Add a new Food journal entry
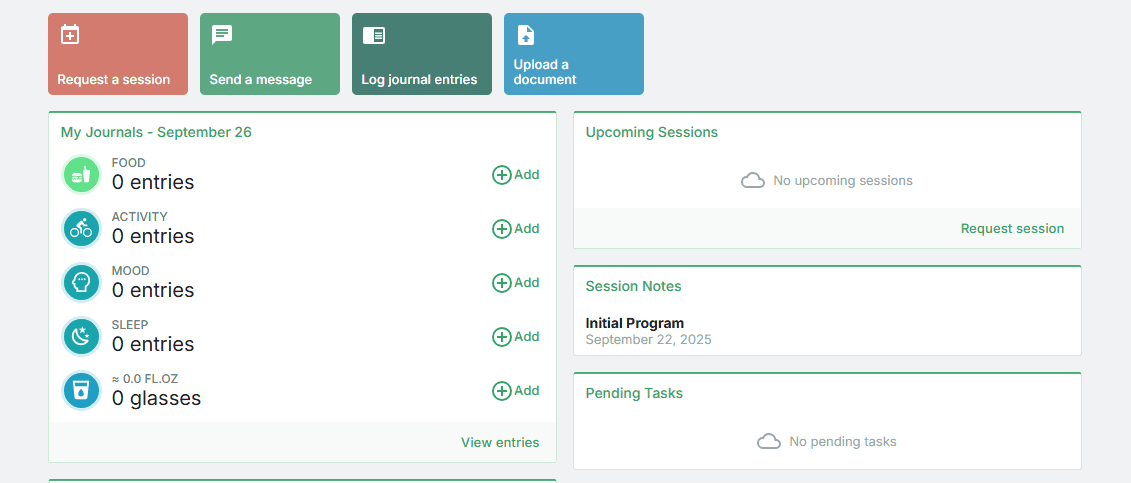This screenshot has width=1131, height=483. pyautogui.click(x=515, y=175)
